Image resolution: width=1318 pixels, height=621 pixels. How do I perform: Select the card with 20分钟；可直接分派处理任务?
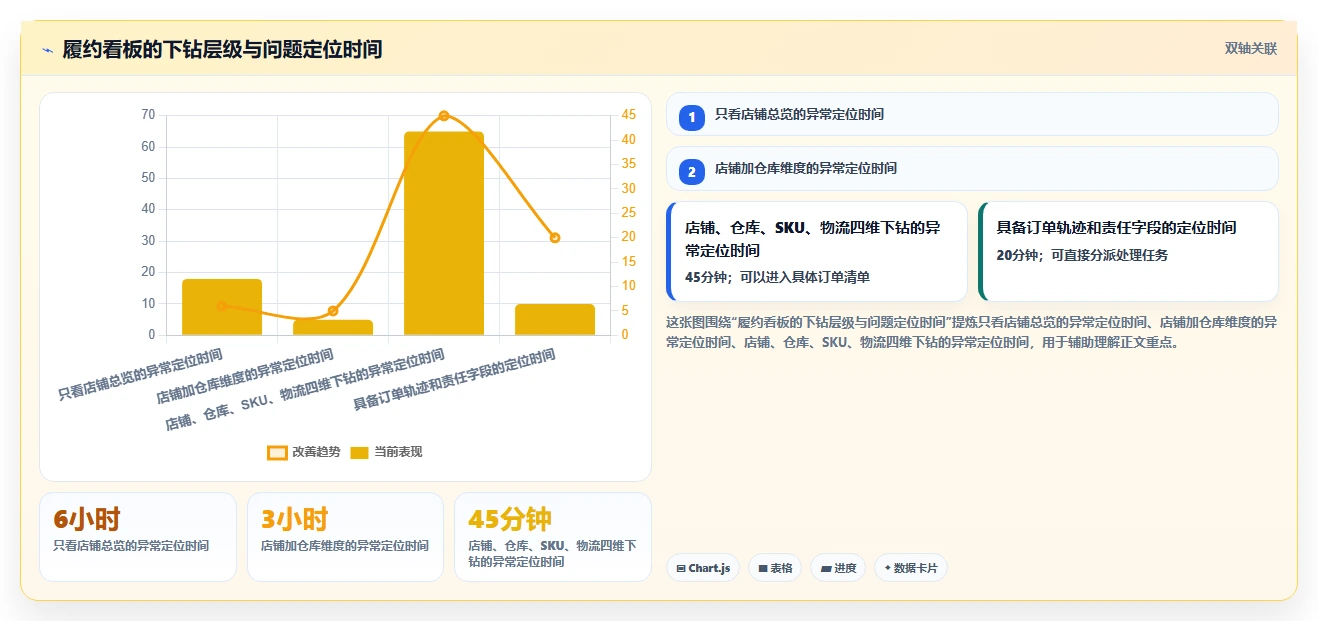pos(1128,251)
